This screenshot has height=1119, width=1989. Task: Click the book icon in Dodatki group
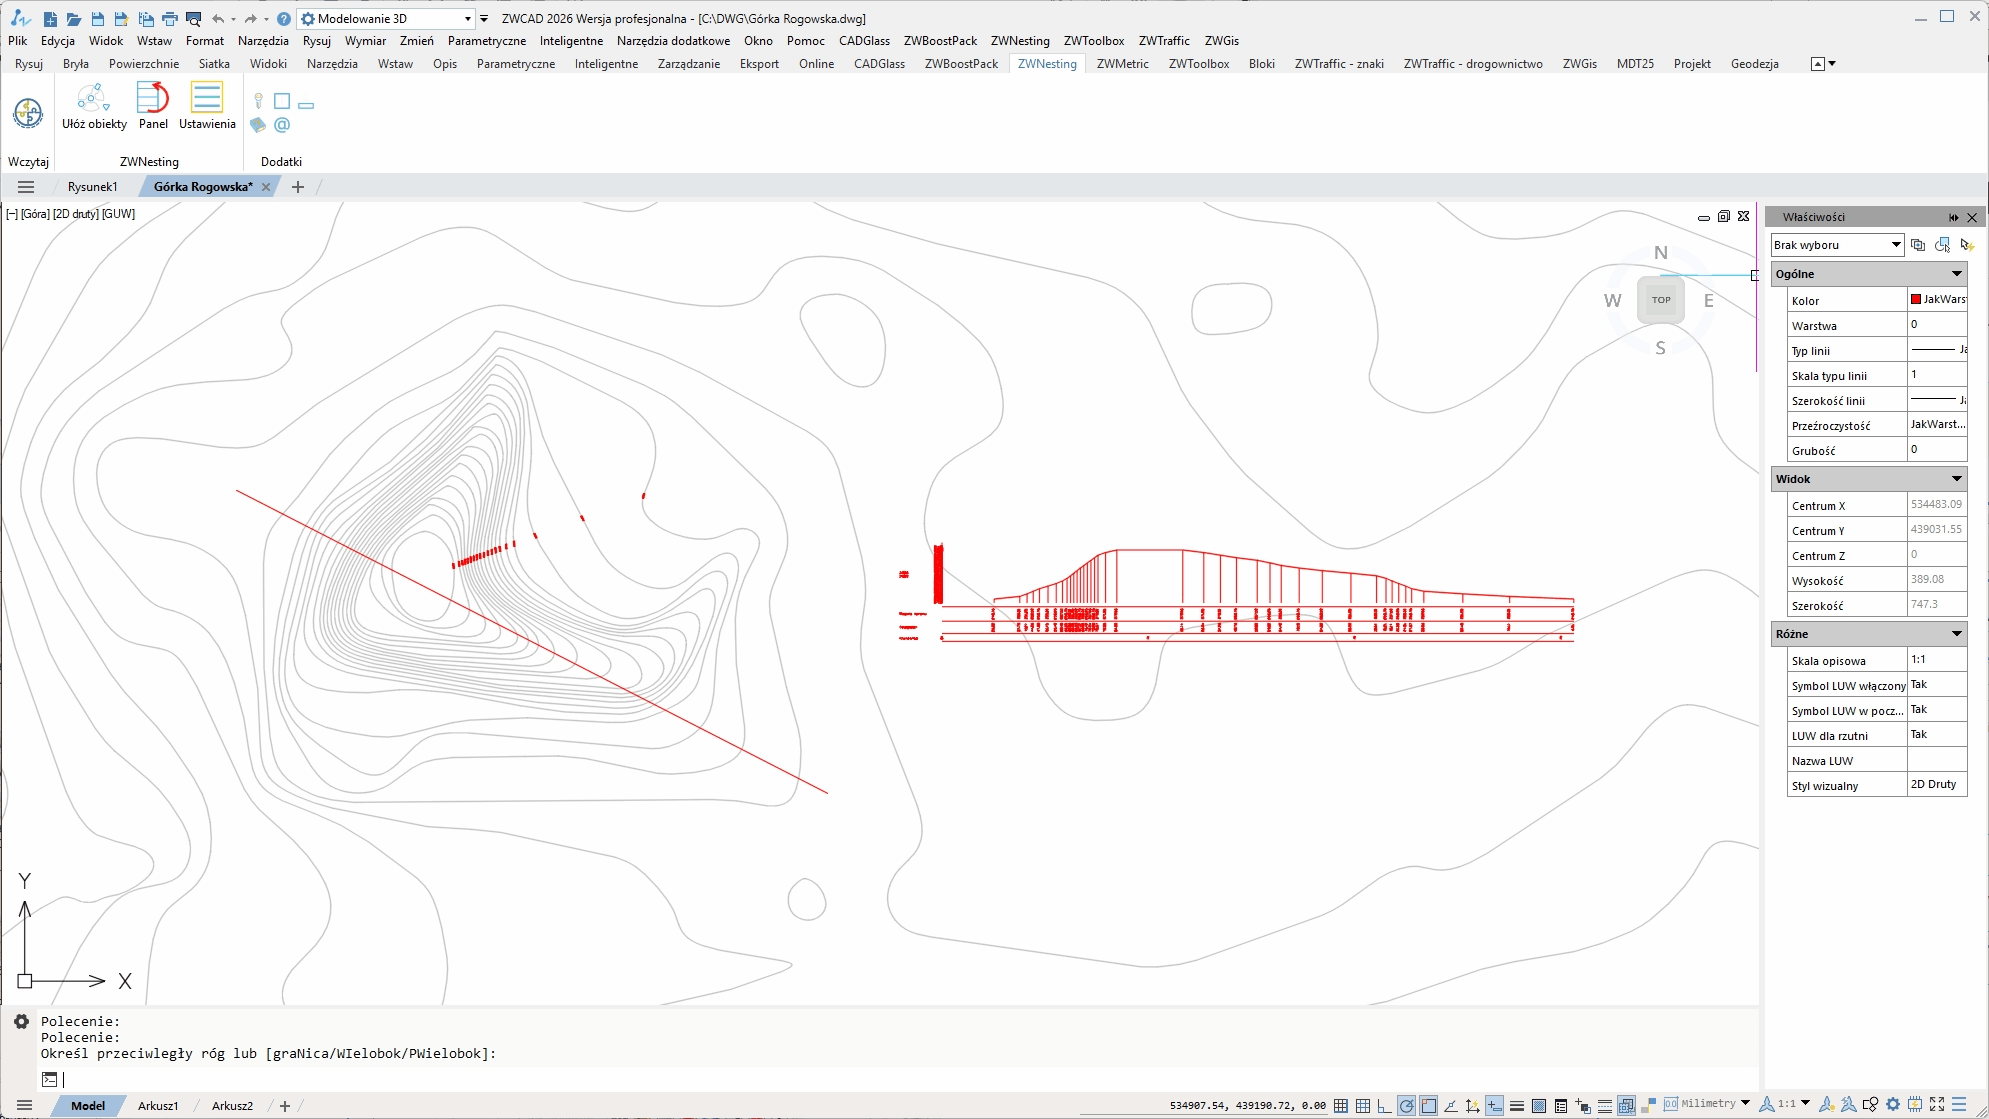[x=258, y=125]
